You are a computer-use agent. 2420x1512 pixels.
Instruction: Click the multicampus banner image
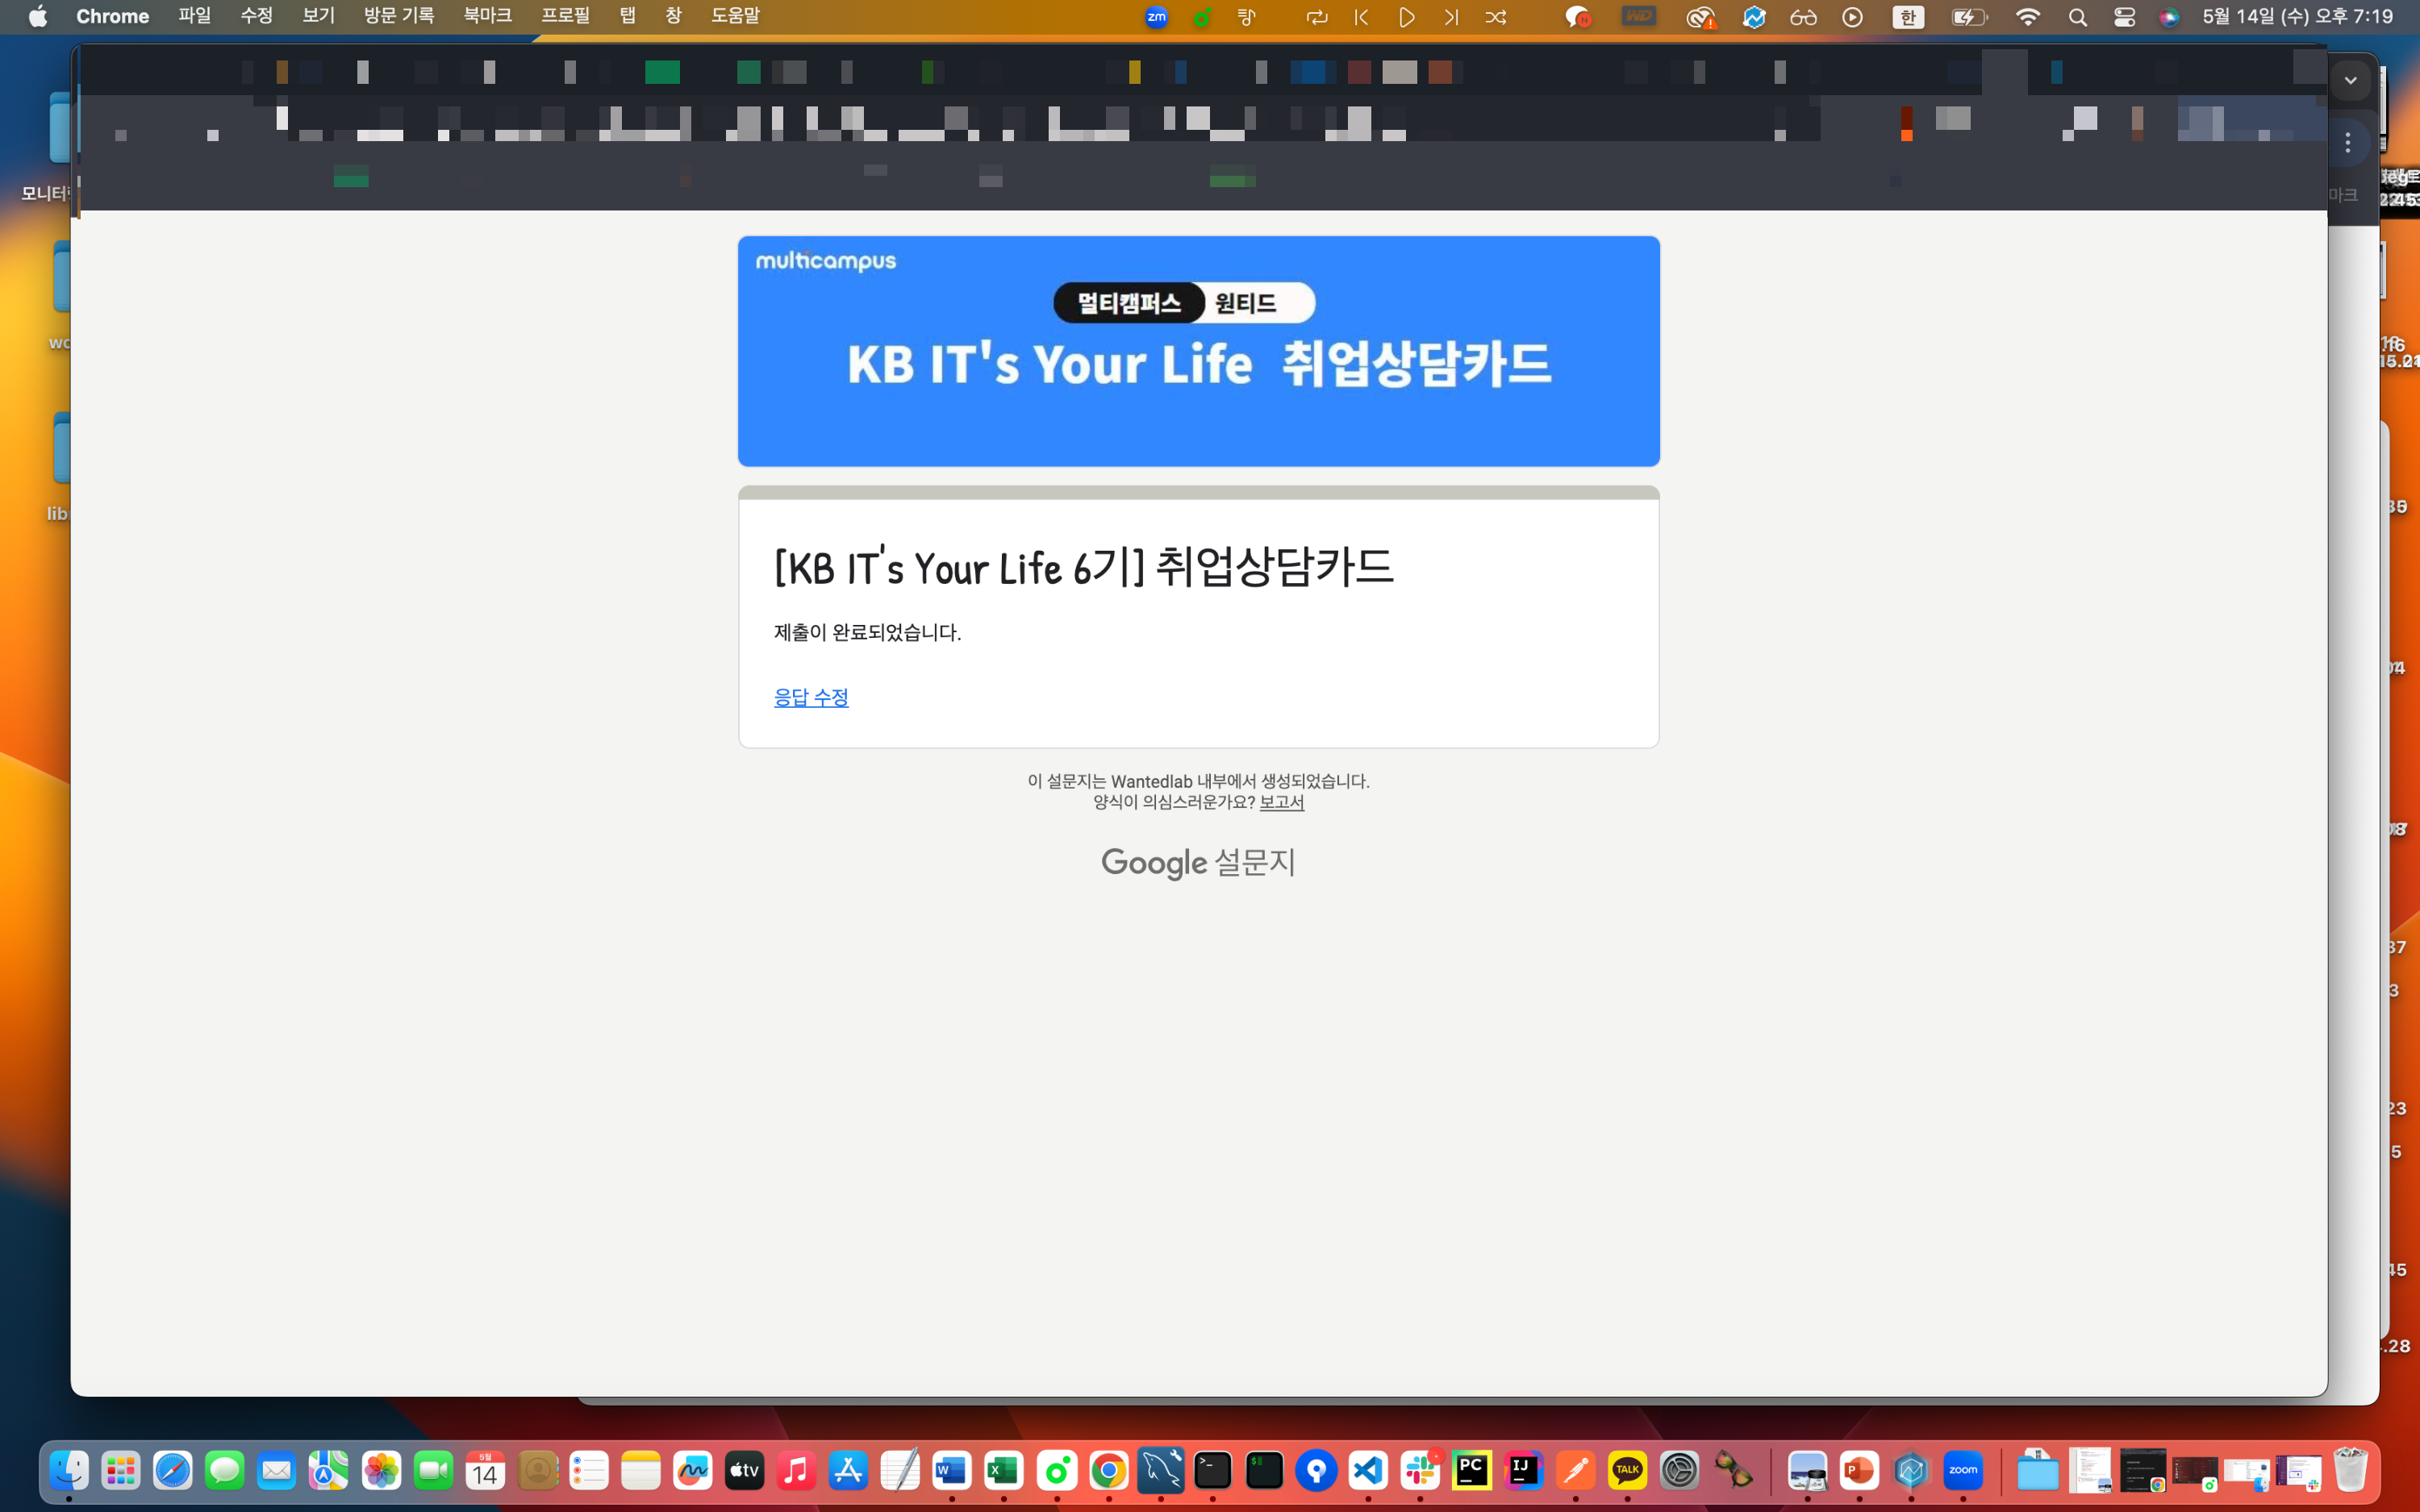click(1198, 351)
